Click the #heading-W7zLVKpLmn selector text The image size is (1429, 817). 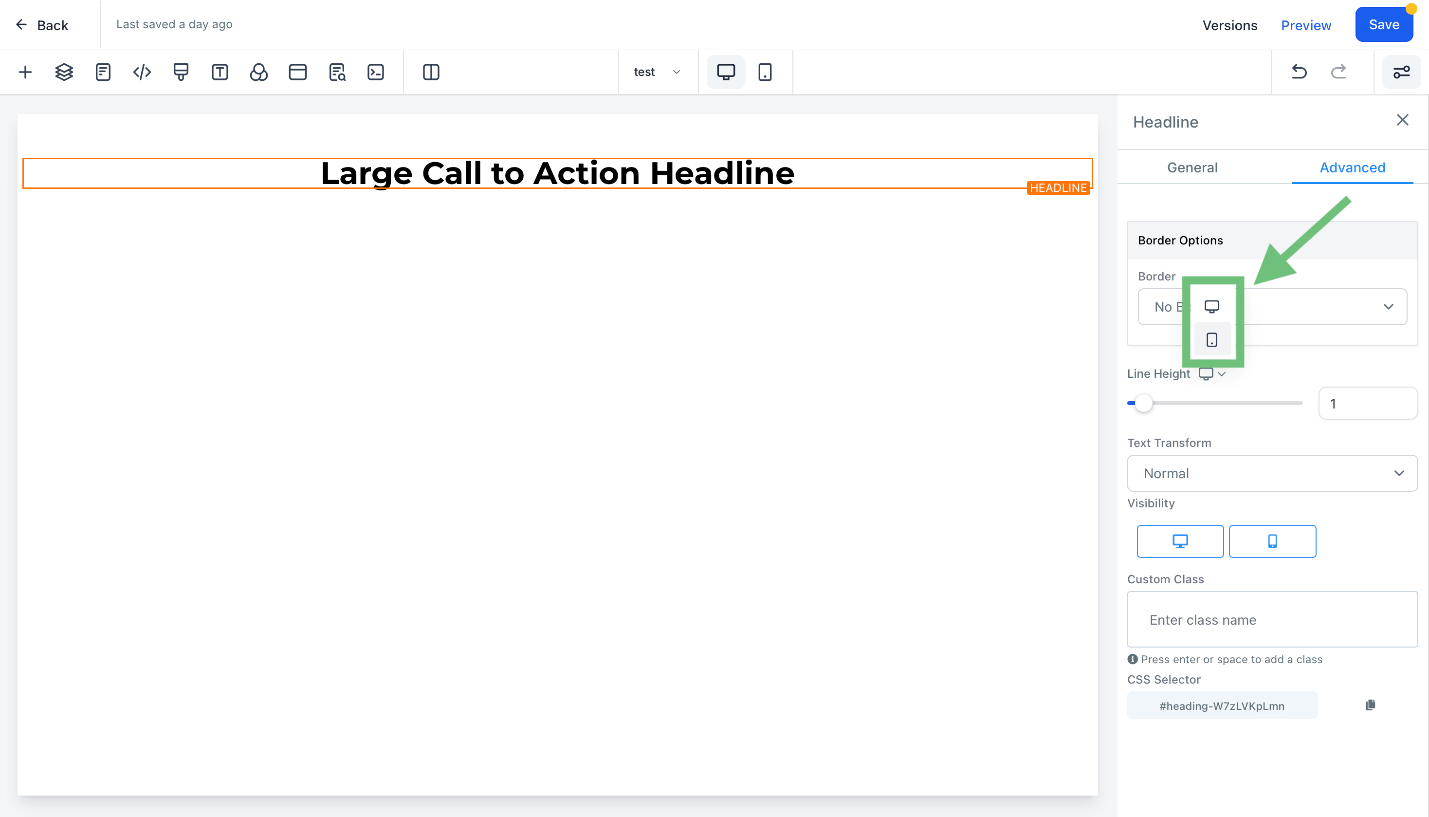1222,705
